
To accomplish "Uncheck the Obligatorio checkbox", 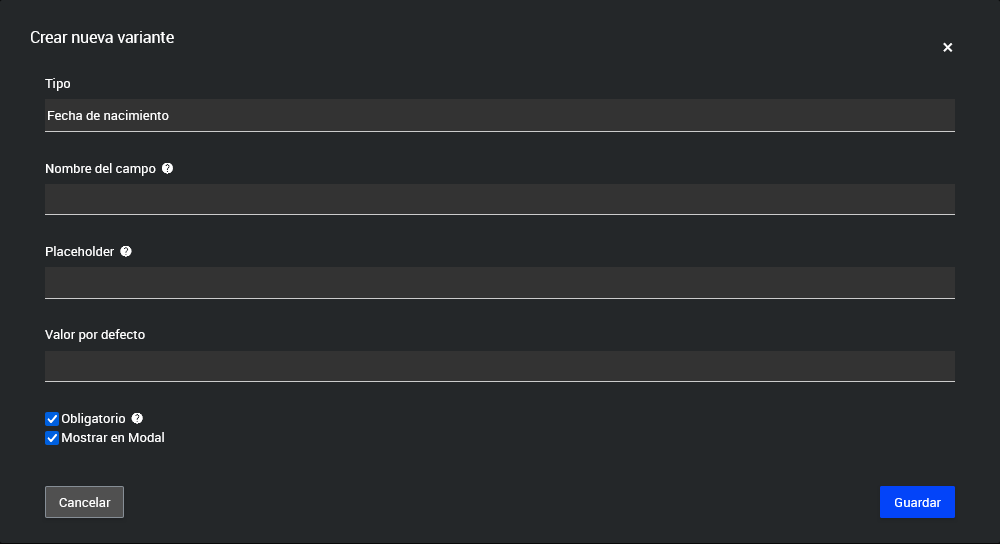I will [53, 419].
